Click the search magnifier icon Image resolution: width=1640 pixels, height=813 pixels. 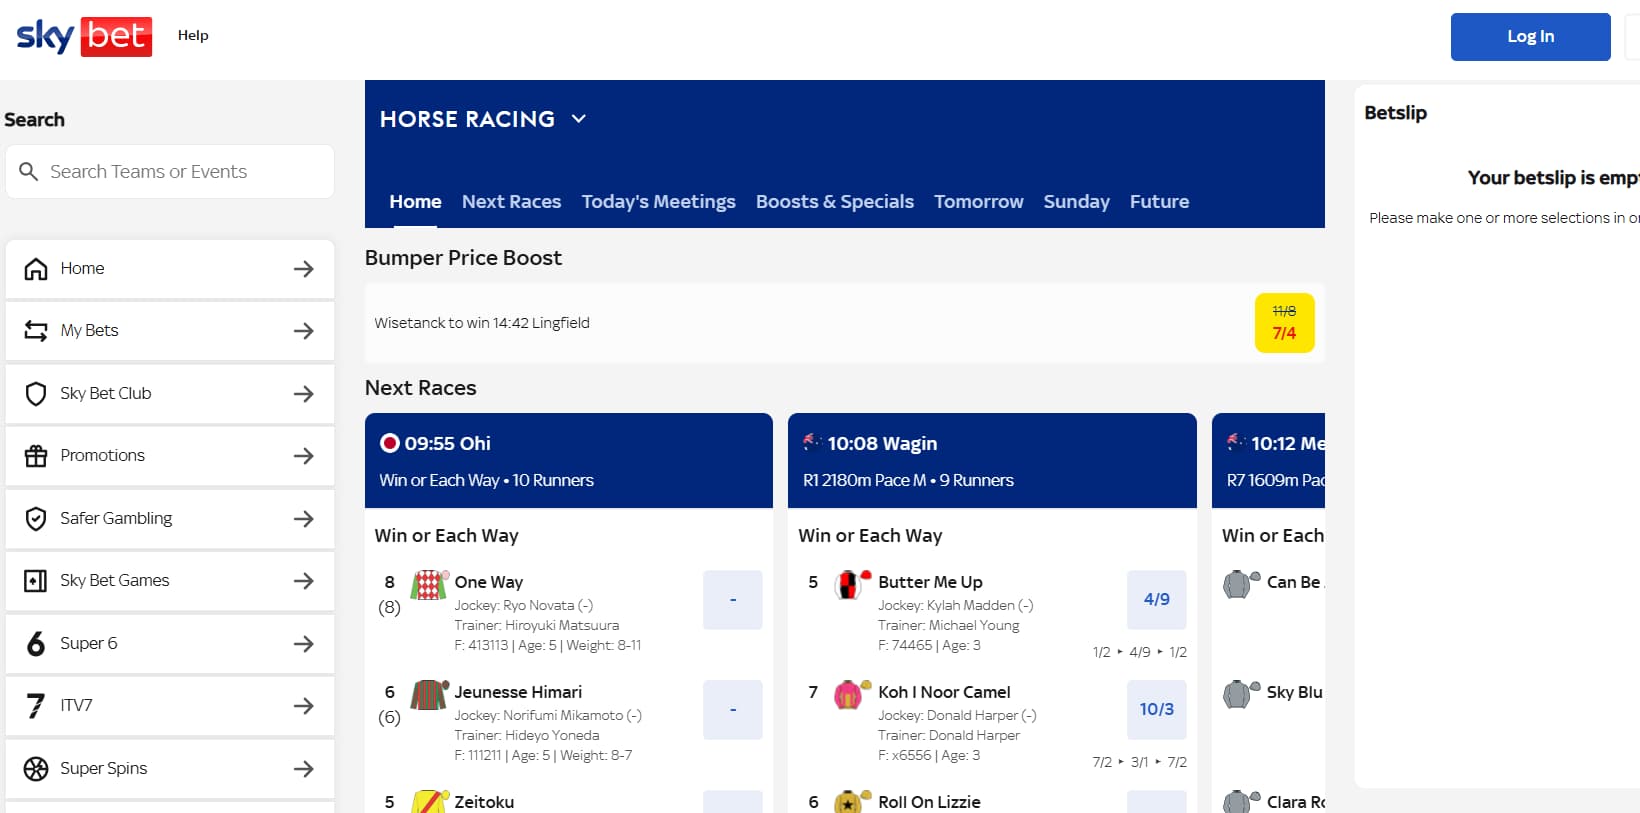(x=30, y=171)
